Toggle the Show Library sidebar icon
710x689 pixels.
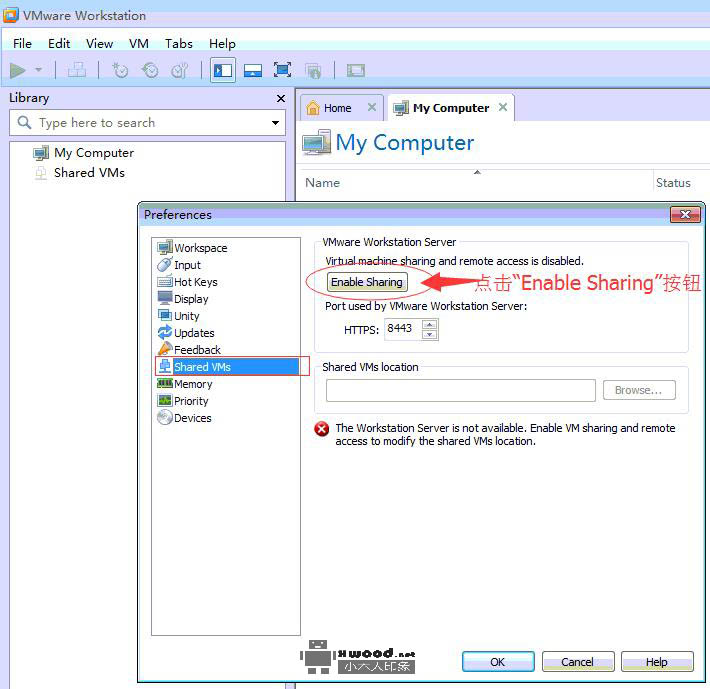pyautogui.click(x=223, y=71)
